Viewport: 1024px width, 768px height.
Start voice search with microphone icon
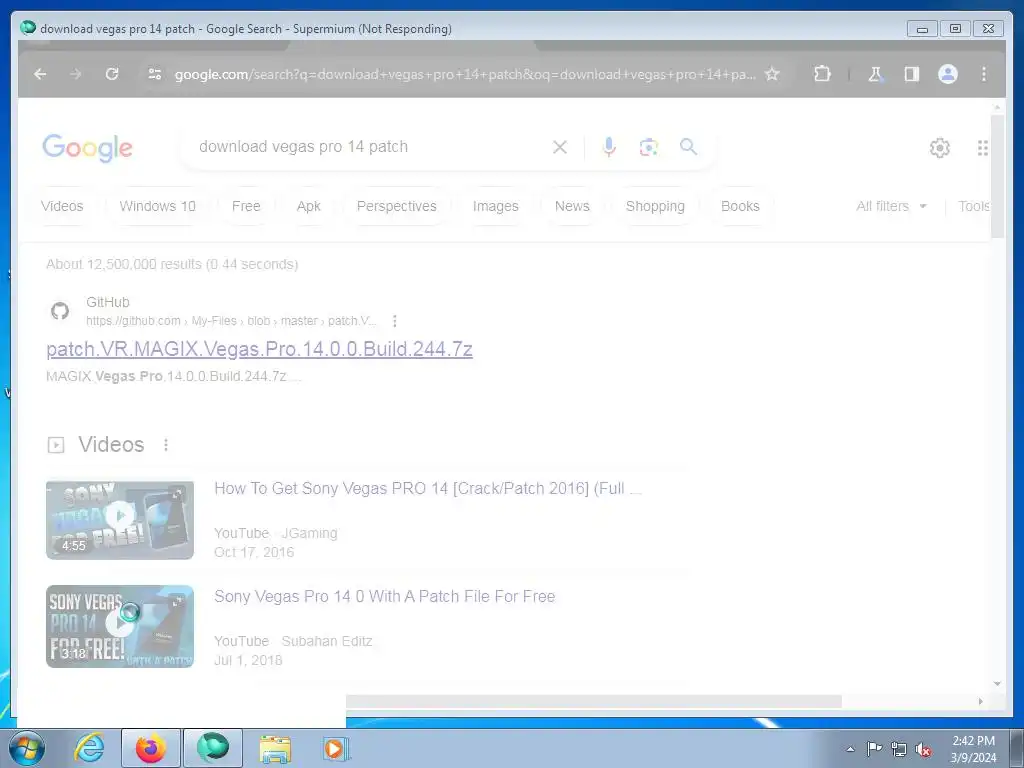tap(609, 147)
